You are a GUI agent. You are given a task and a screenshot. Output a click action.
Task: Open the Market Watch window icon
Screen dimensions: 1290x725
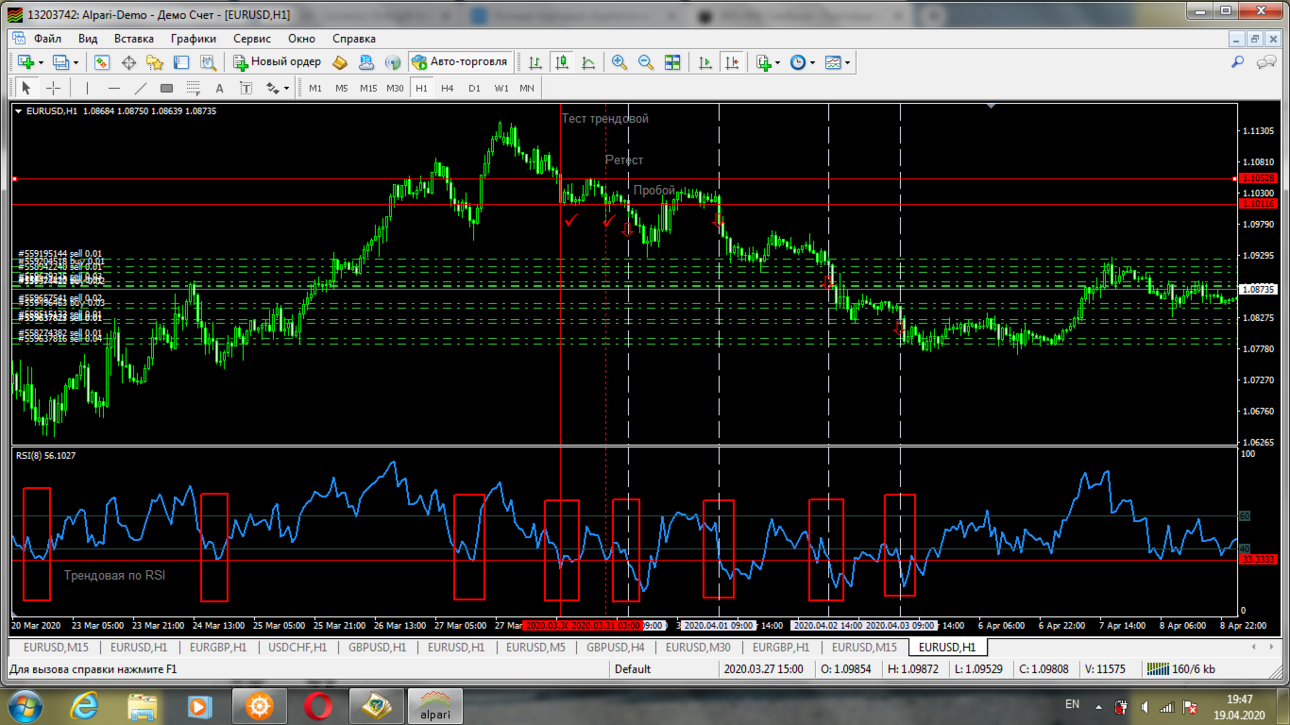[x=102, y=62]
